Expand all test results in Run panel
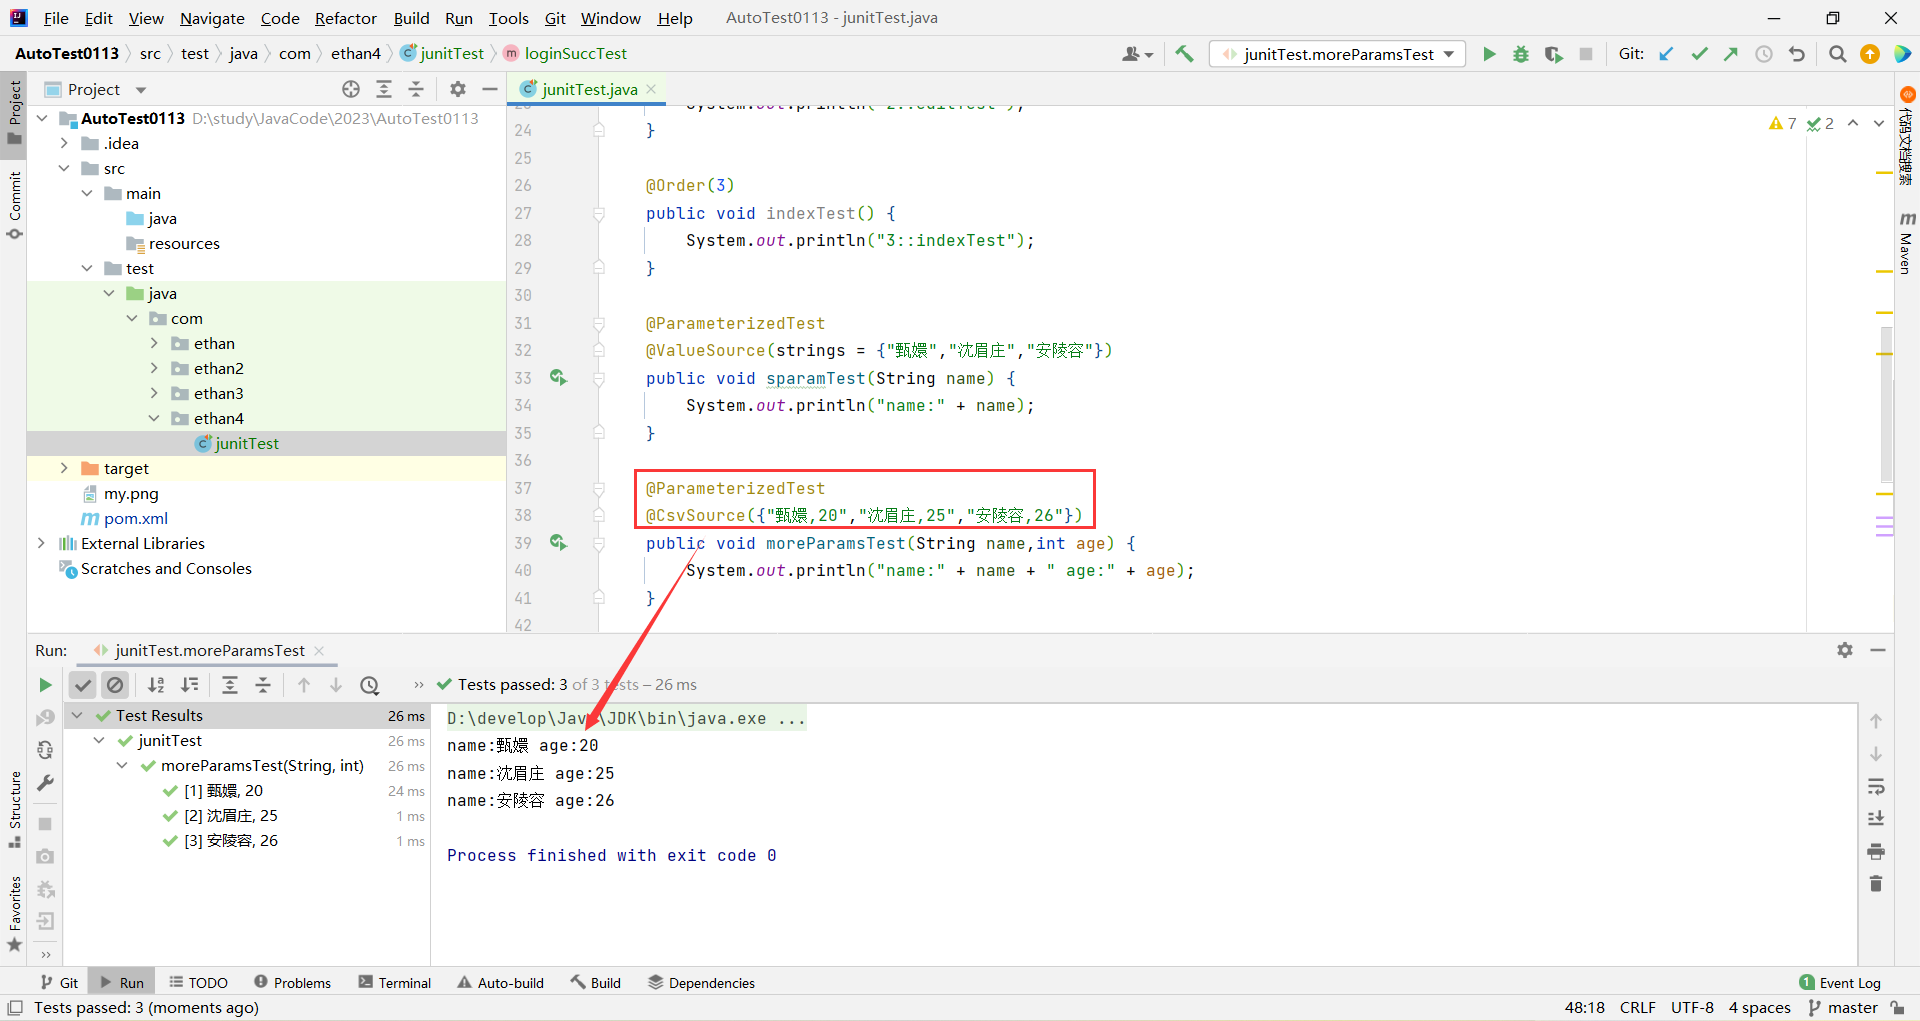Image resolution: width=1920 pixels, height=1021 pixels. click(x=230, y=685)
